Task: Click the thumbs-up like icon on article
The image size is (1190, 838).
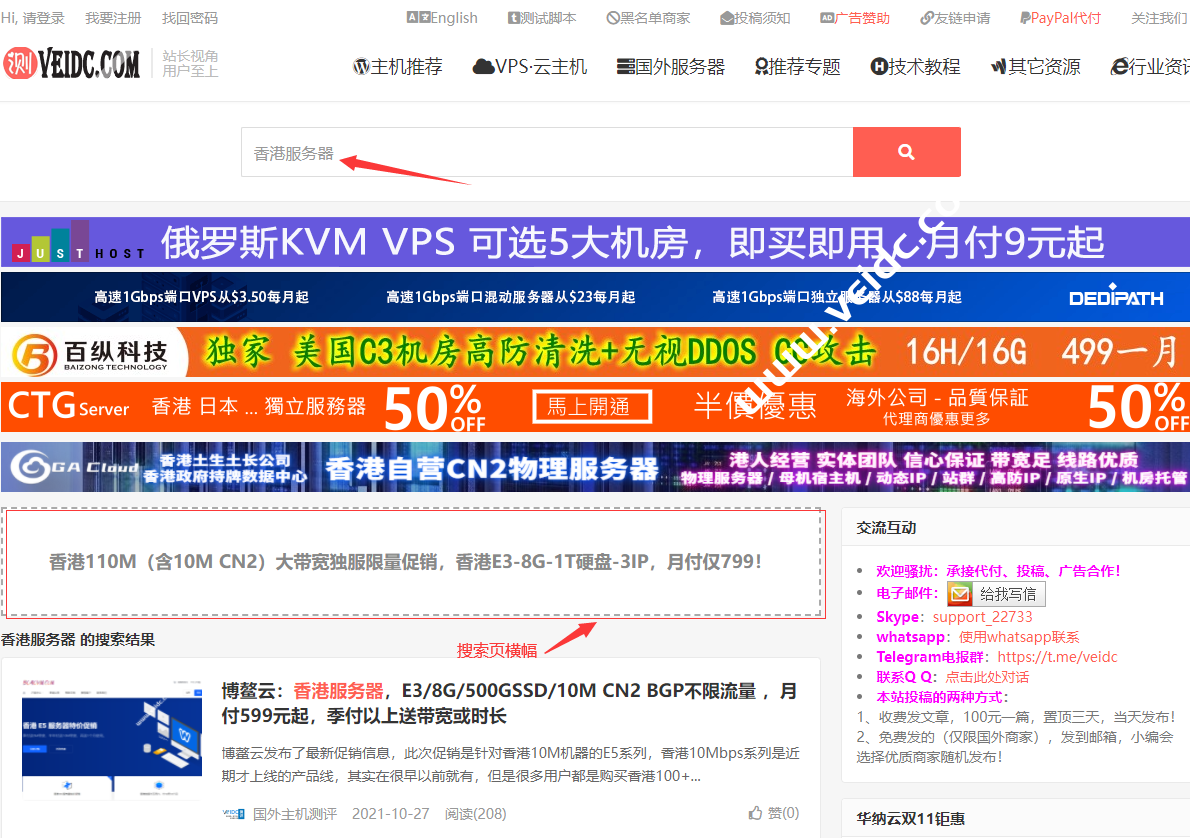Action: click(756, 813)
